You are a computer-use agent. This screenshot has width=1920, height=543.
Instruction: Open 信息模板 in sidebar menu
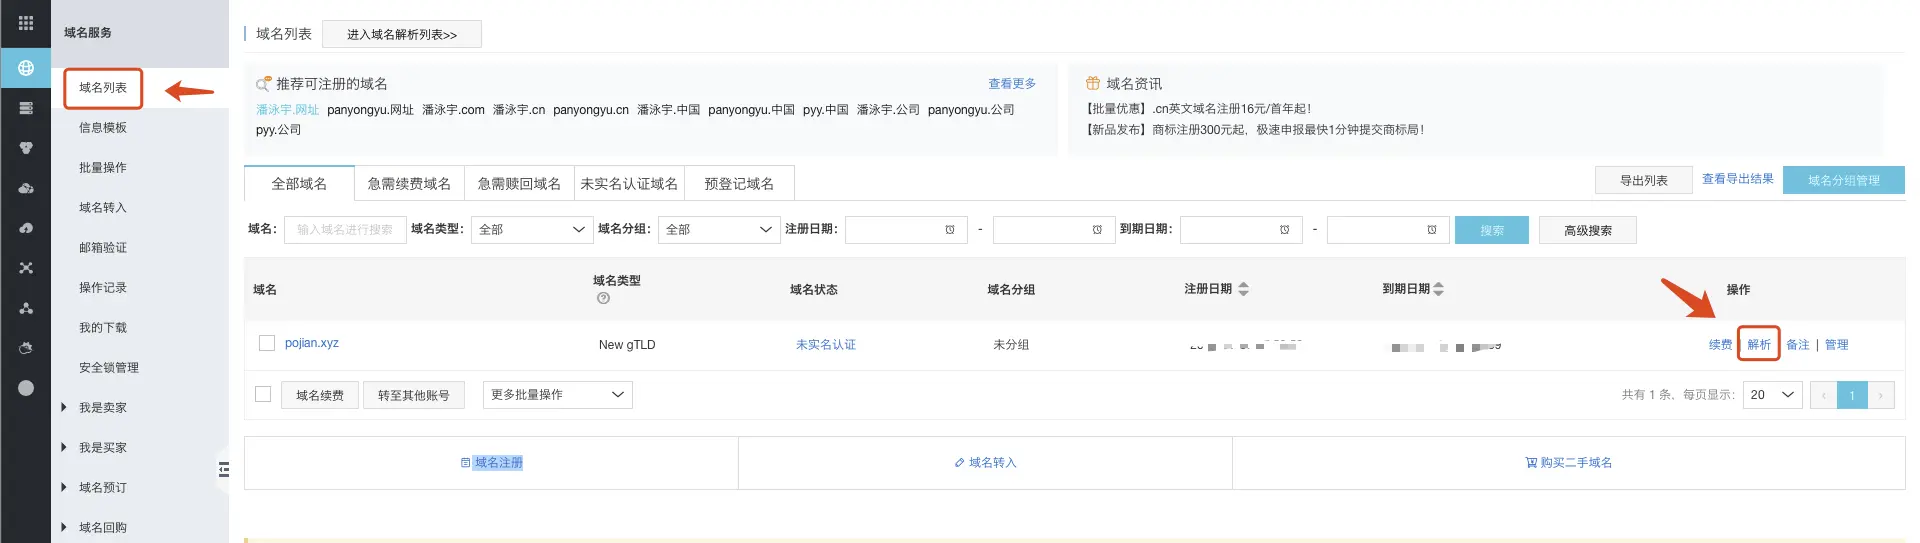103,128
